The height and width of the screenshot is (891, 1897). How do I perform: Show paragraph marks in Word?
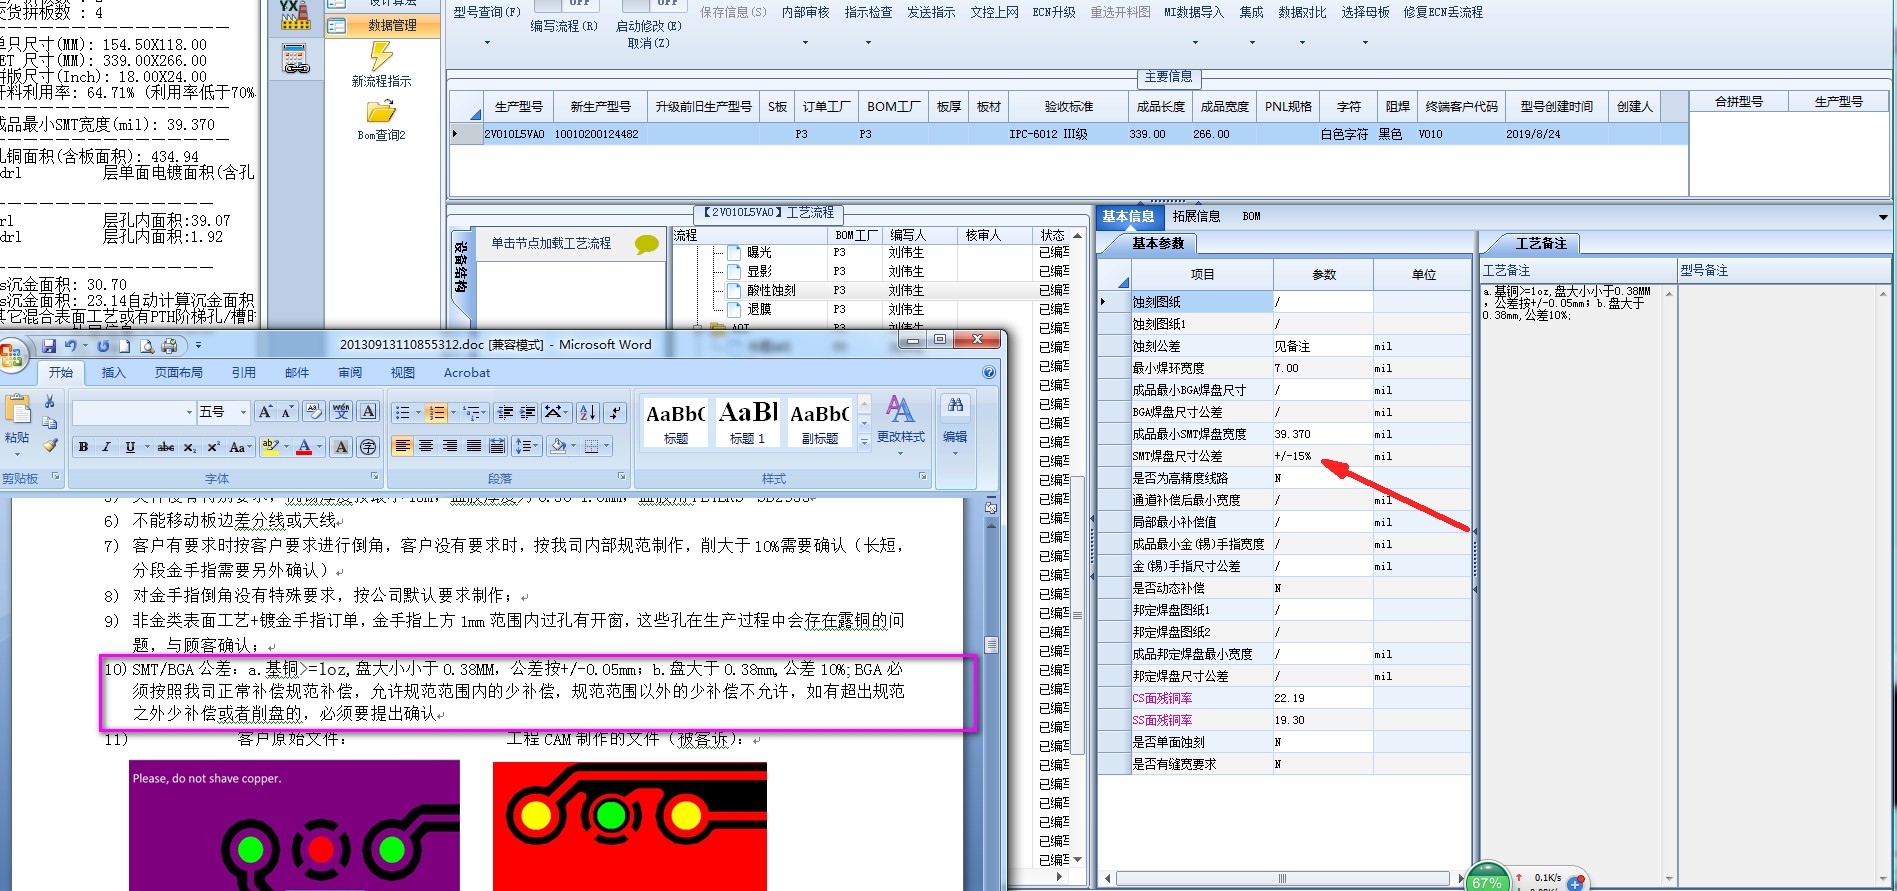616,412
